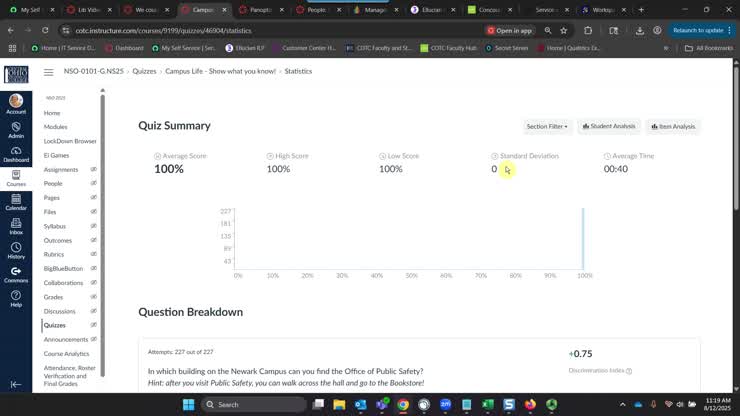Open the History clock icon
740x416 pixels.
pos(16,251)
